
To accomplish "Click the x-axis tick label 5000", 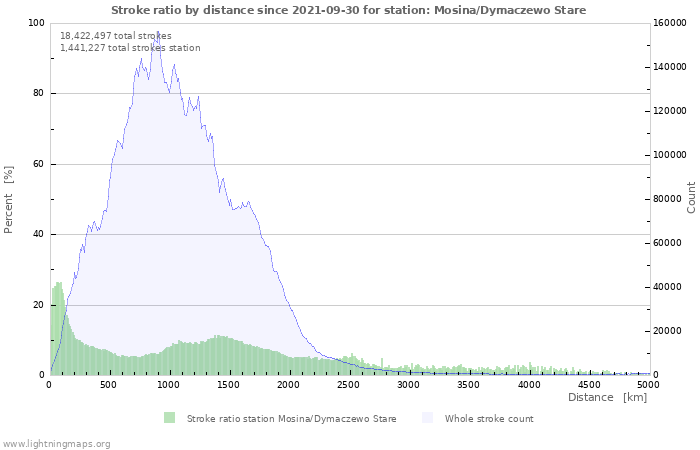I will coord(648,385).
